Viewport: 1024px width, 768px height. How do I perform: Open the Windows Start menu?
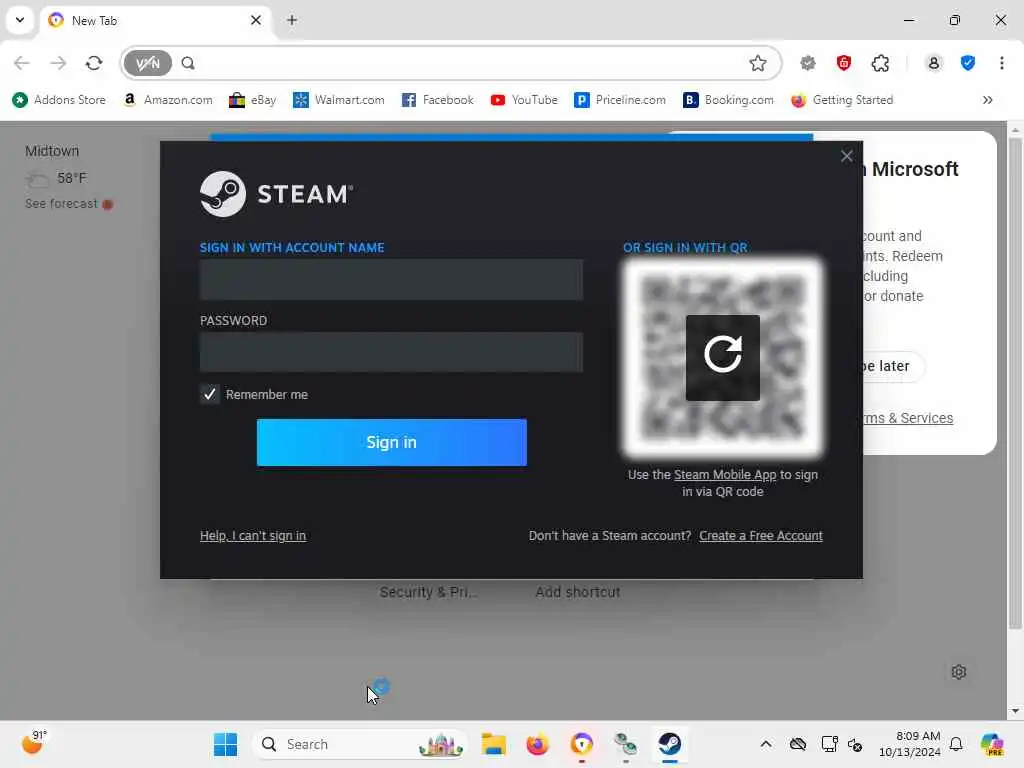tap(225, 744)
